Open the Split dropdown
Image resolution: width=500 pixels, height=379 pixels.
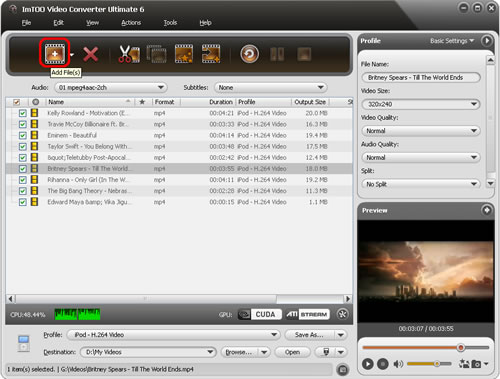click(421, 184)
